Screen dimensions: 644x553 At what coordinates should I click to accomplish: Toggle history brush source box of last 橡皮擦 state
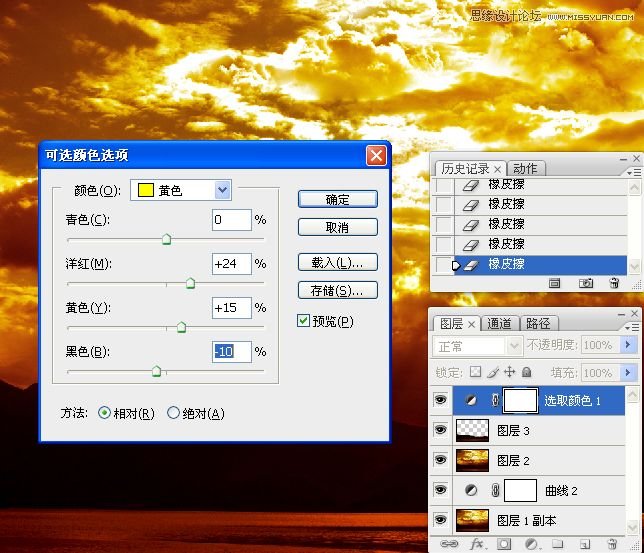[x=444, y=264]
